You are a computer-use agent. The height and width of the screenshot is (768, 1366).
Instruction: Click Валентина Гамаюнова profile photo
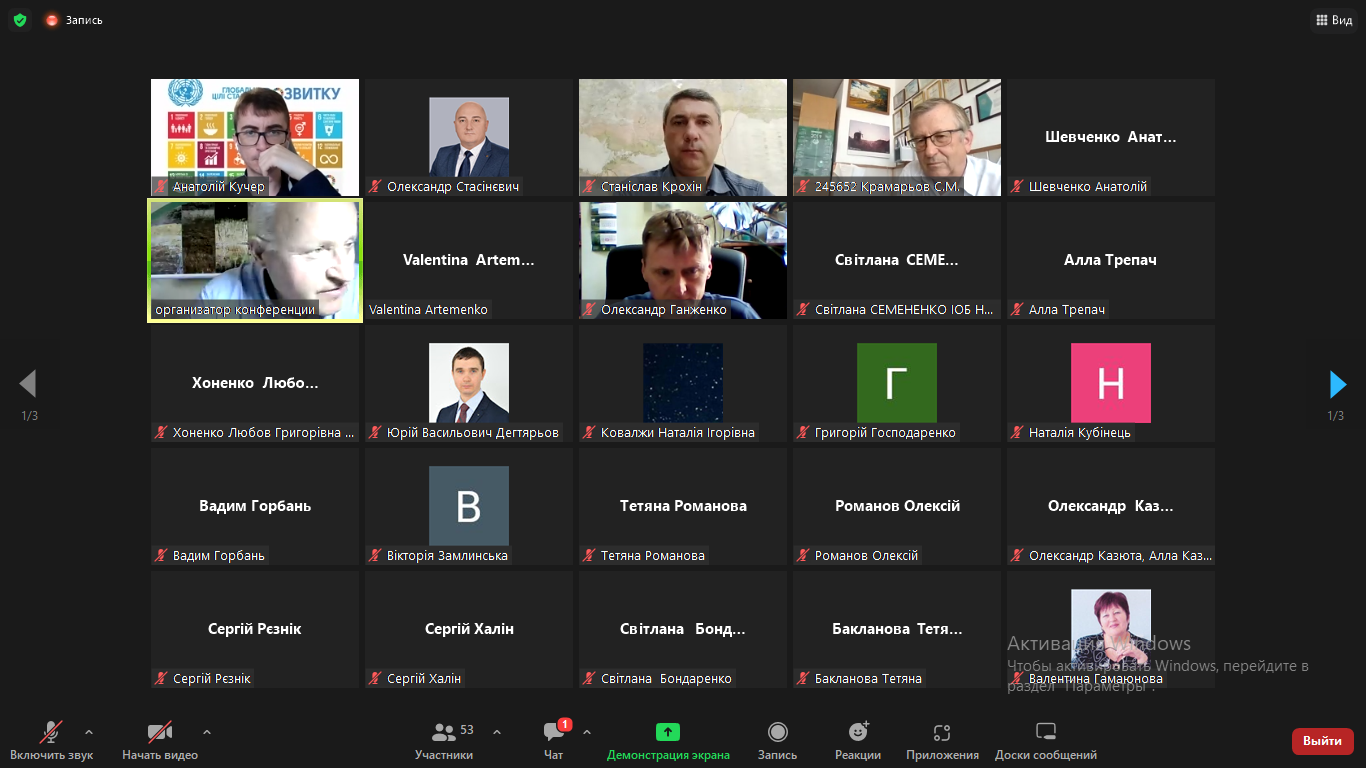1111,629
